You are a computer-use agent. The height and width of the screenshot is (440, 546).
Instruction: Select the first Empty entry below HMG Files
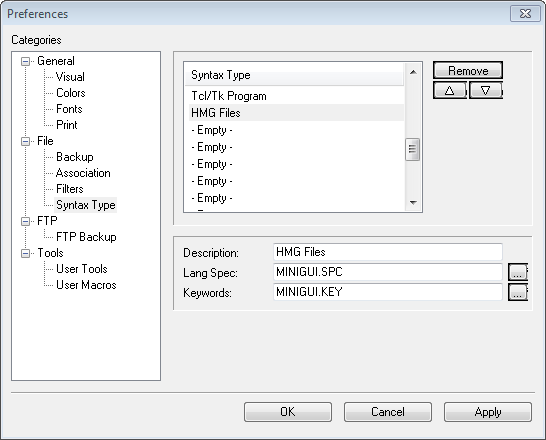pyautogui.click(x=296, y=130)
